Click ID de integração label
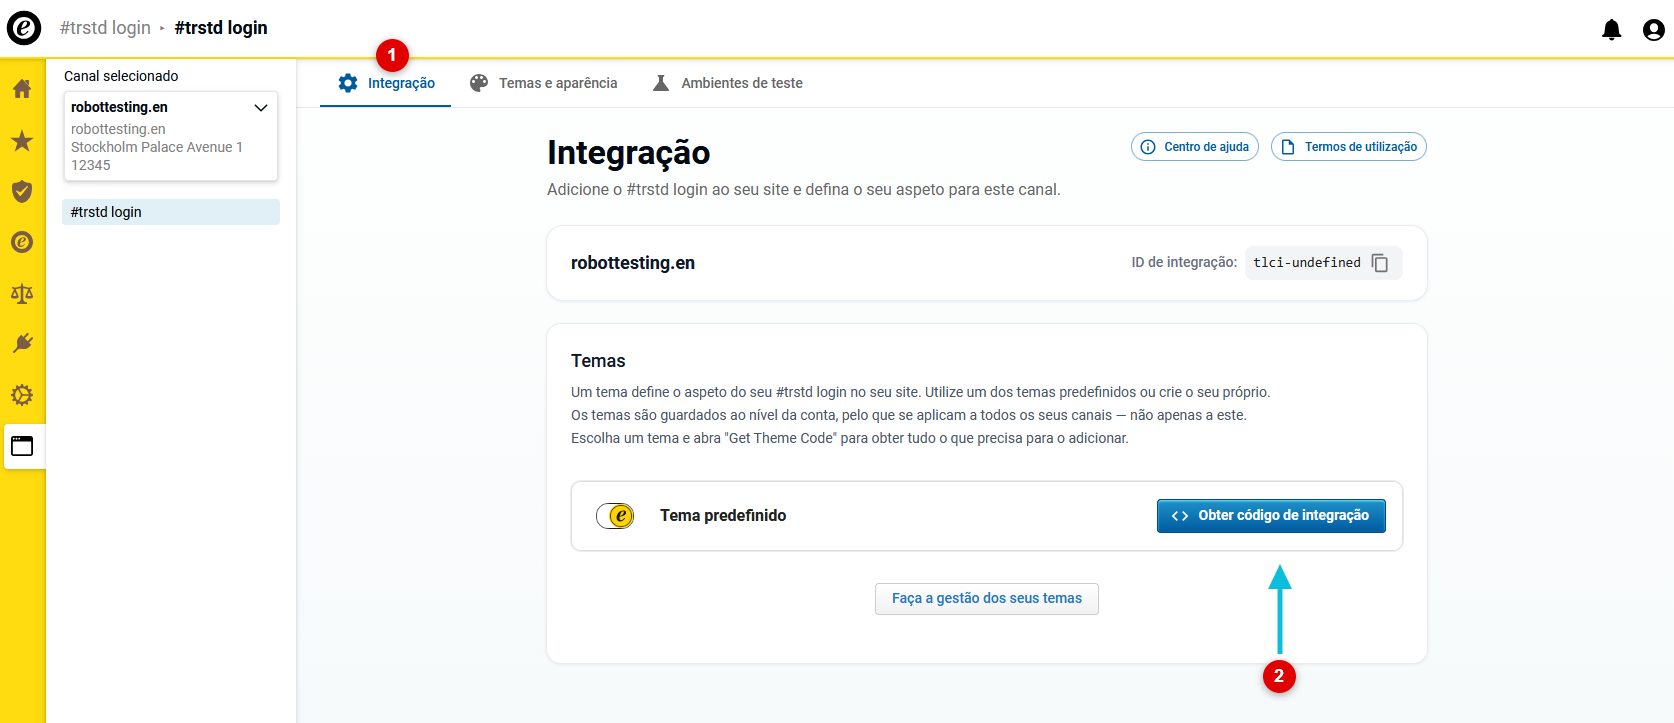Screen dimensions: 1674x723 tap(1184, 263)
